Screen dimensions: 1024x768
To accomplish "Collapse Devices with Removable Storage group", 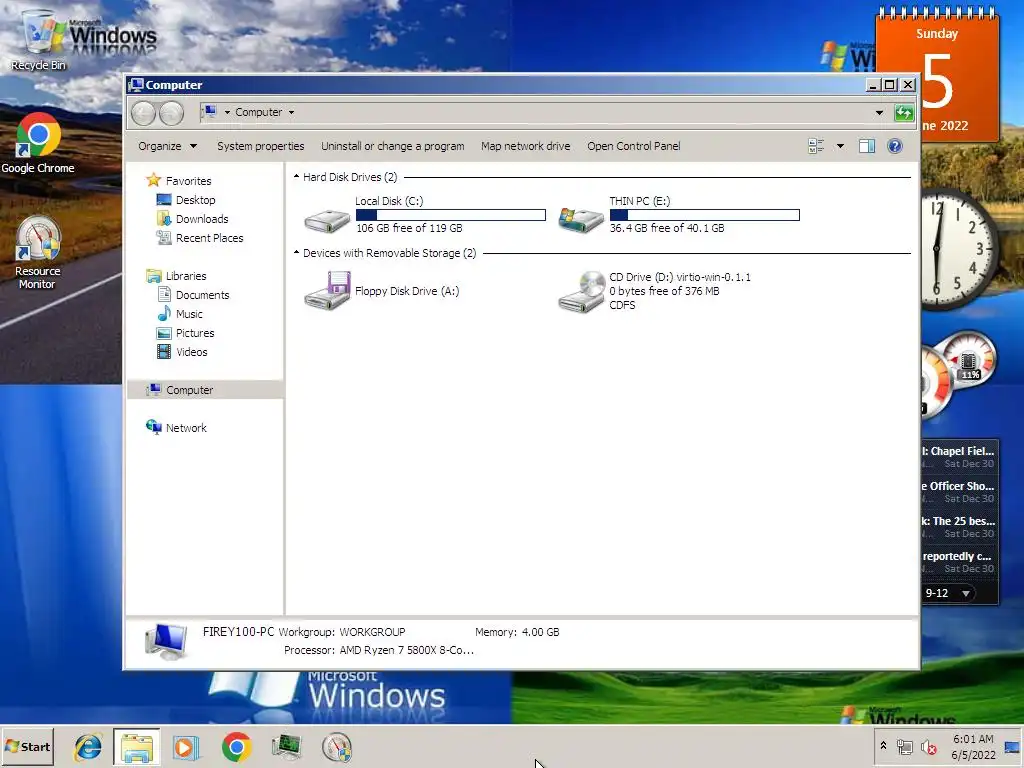I will click(x=296, y=253).
